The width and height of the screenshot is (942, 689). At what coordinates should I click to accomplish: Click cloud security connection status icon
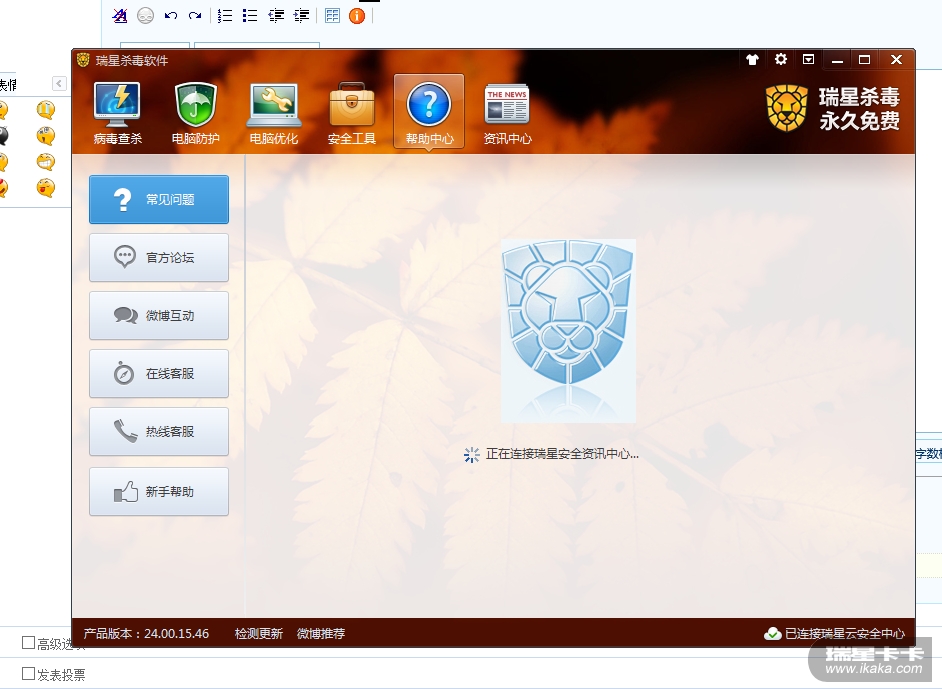coord(772,634)
